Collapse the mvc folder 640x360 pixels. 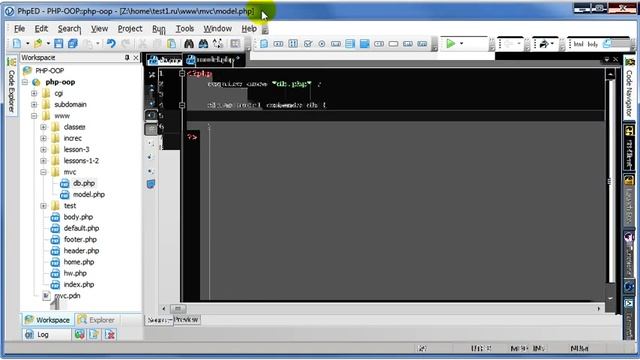coord(44,172)
